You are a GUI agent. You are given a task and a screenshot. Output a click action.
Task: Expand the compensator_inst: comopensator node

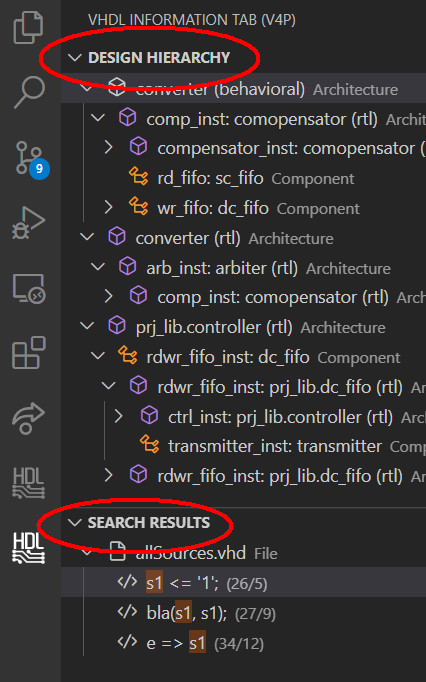click(x=109, y=147)
